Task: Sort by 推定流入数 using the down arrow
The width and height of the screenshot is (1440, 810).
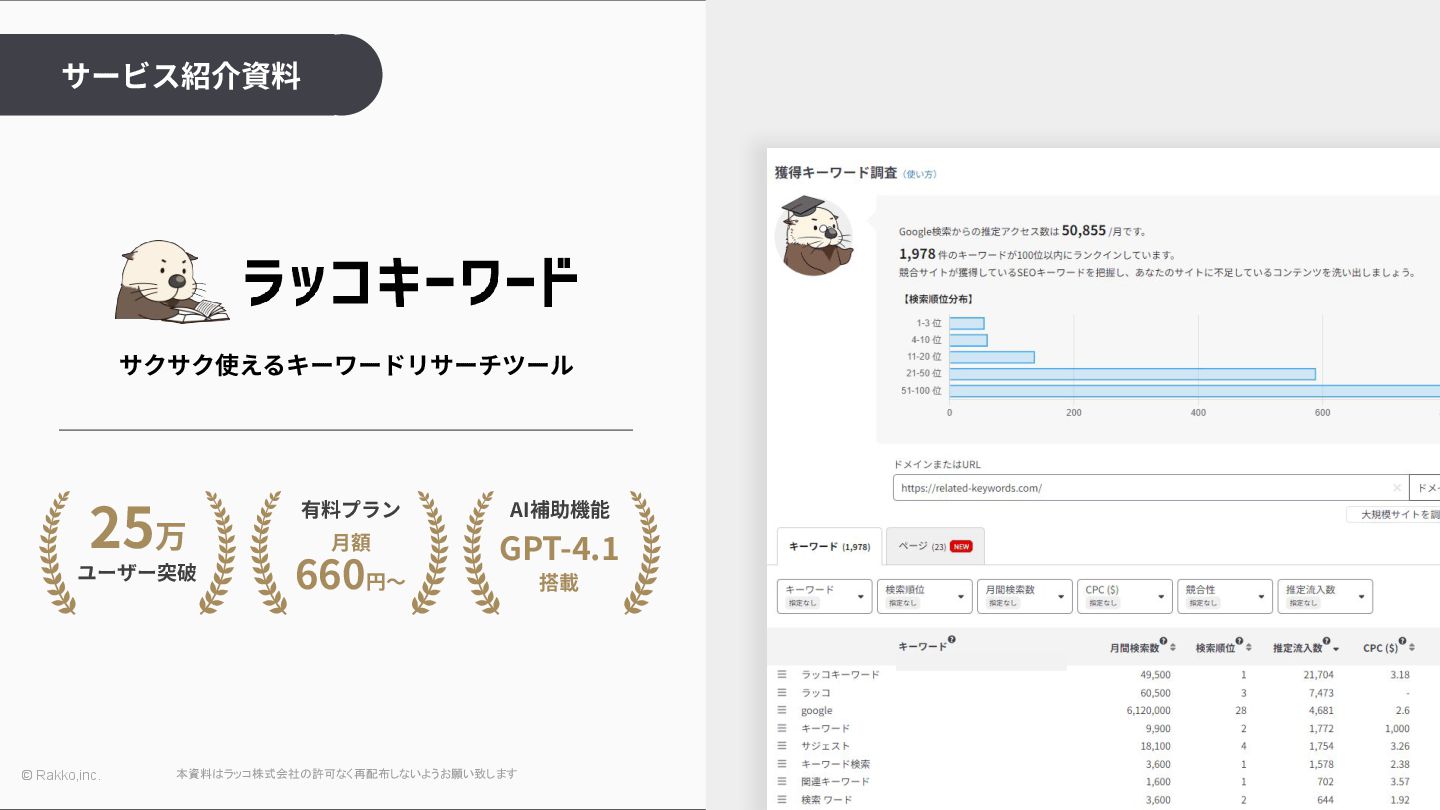Action: [x=1337, y=649]
